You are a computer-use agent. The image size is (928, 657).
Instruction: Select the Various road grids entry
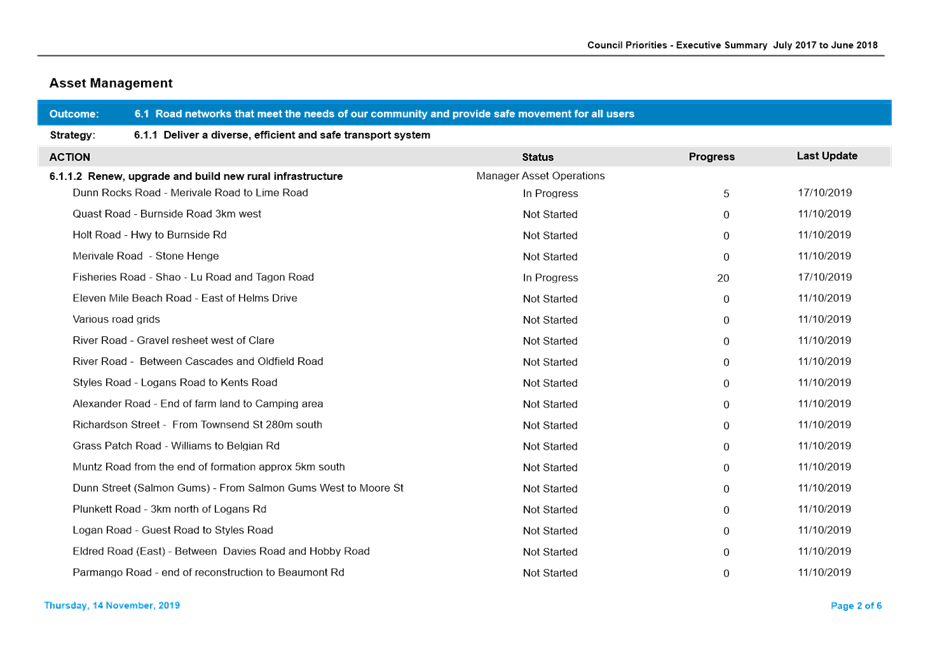pos(115,320)
